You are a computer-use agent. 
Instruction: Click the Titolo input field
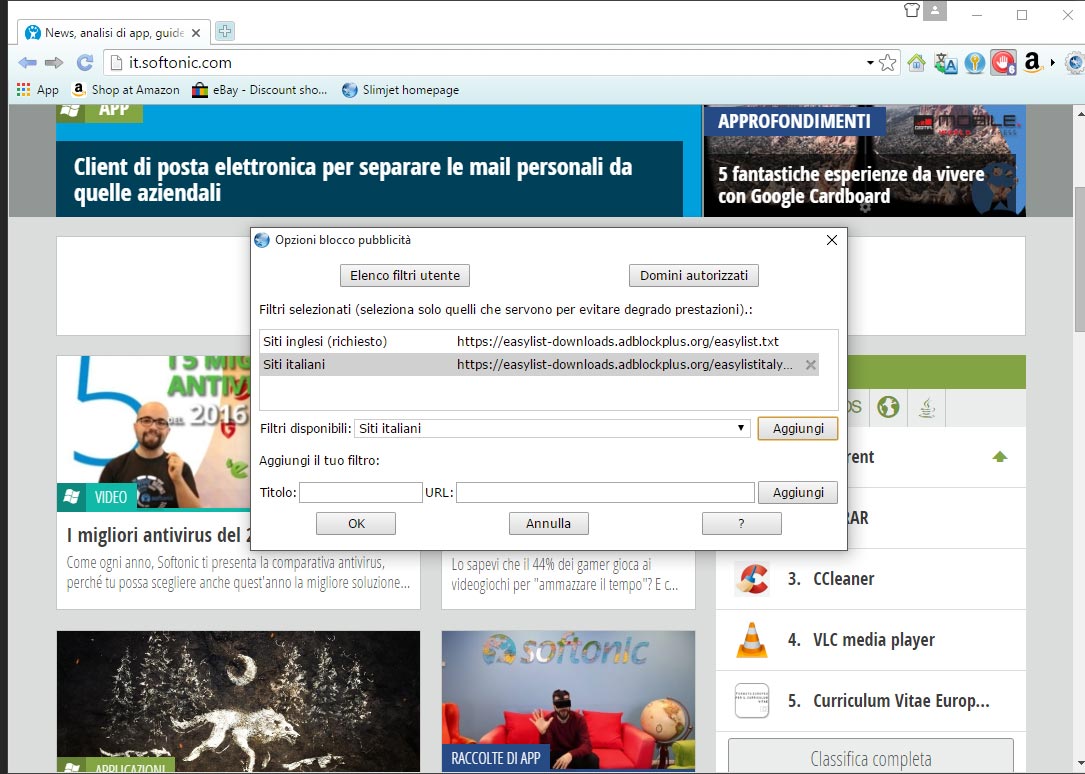(x=361, y=492)
